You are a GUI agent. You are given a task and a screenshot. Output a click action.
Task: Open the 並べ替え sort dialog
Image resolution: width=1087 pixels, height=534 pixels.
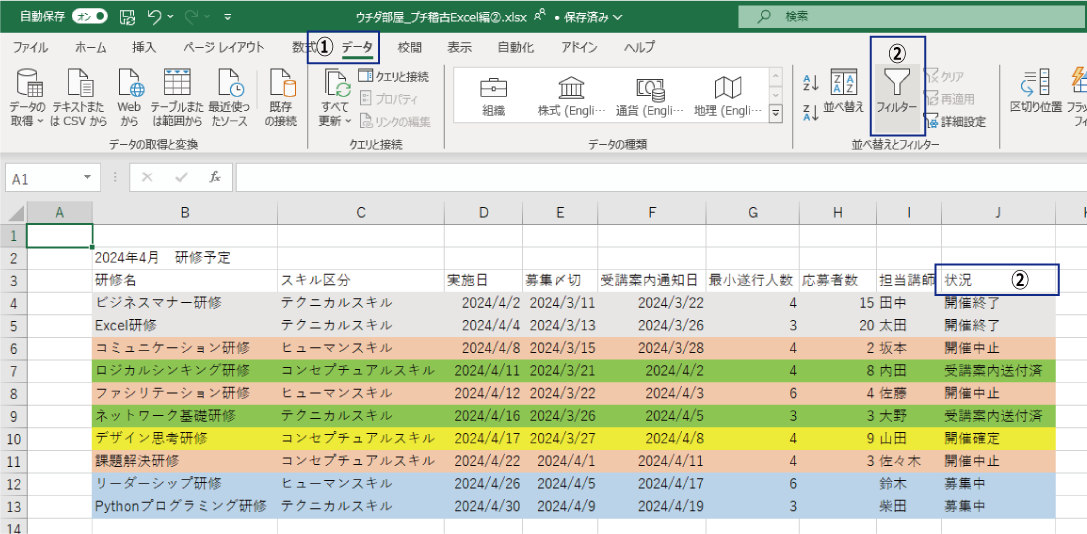click(845, 91)
